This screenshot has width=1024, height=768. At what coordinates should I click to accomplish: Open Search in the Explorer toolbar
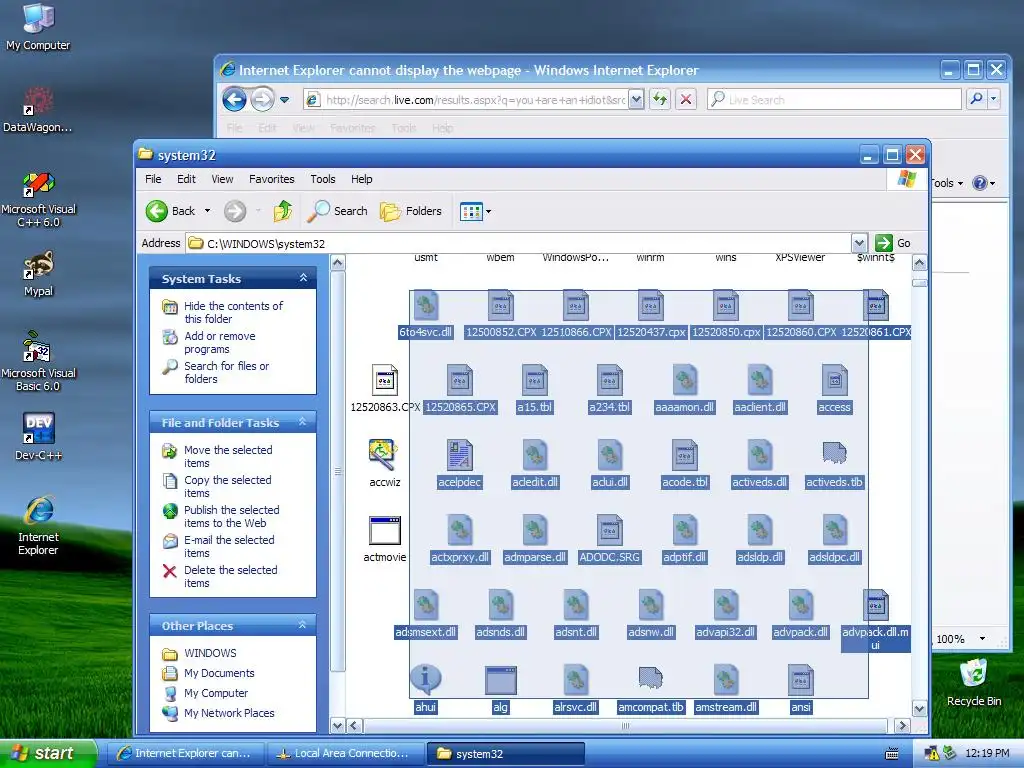[338, 211]
